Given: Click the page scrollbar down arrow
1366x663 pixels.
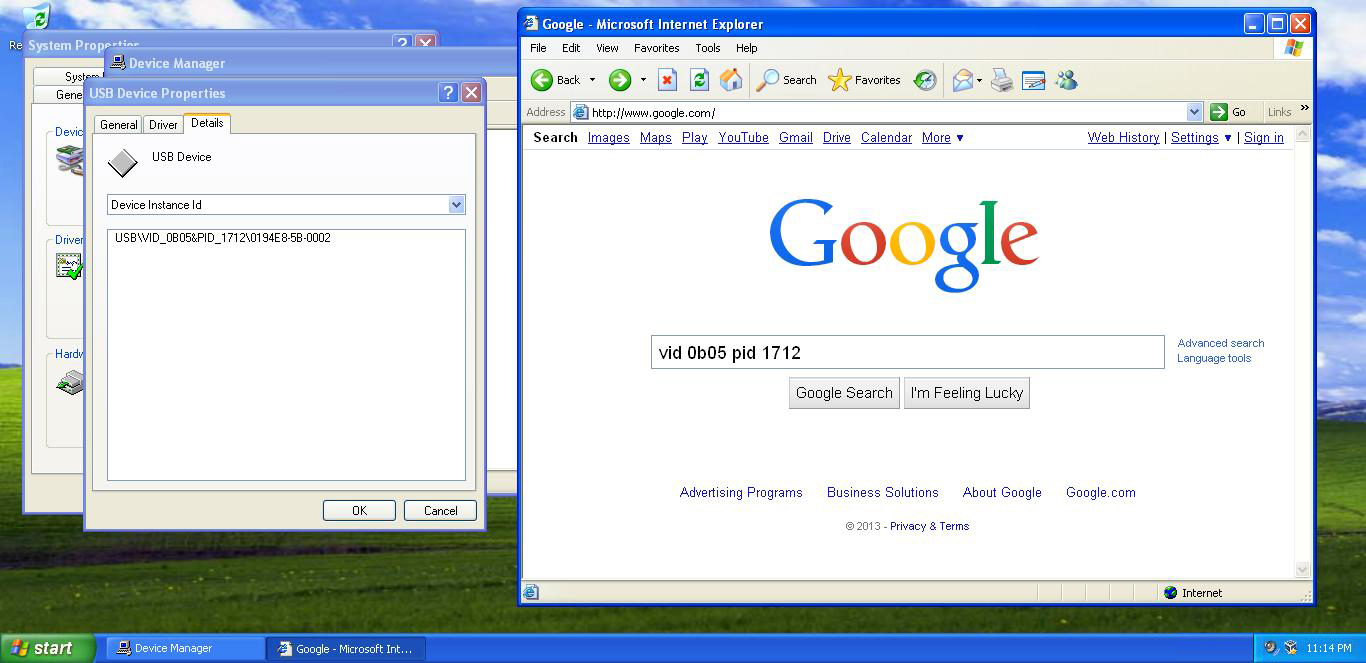Looking at the screenshot, I should point(1303,570).
